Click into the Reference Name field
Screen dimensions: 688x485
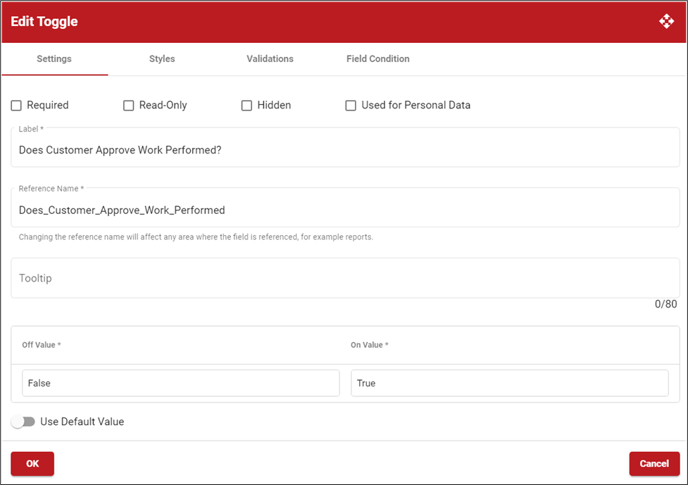tap(345, 208)
